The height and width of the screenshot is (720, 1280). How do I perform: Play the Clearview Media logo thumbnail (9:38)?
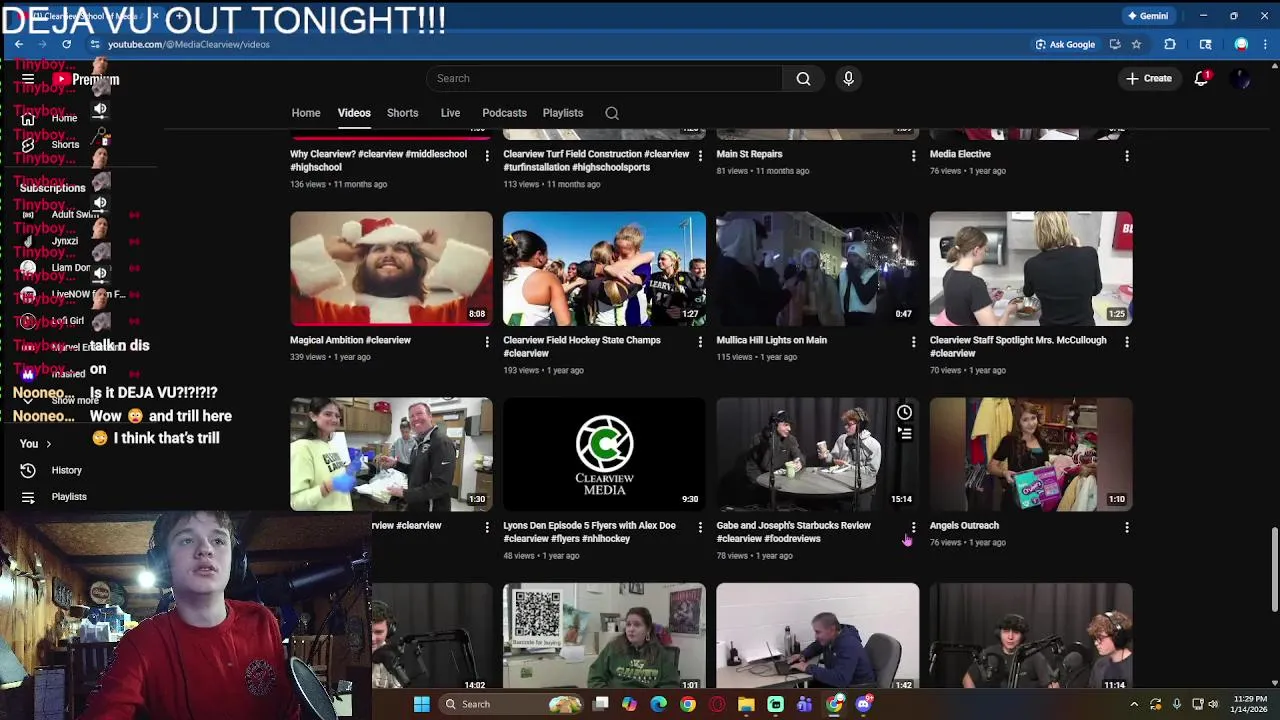604,454
